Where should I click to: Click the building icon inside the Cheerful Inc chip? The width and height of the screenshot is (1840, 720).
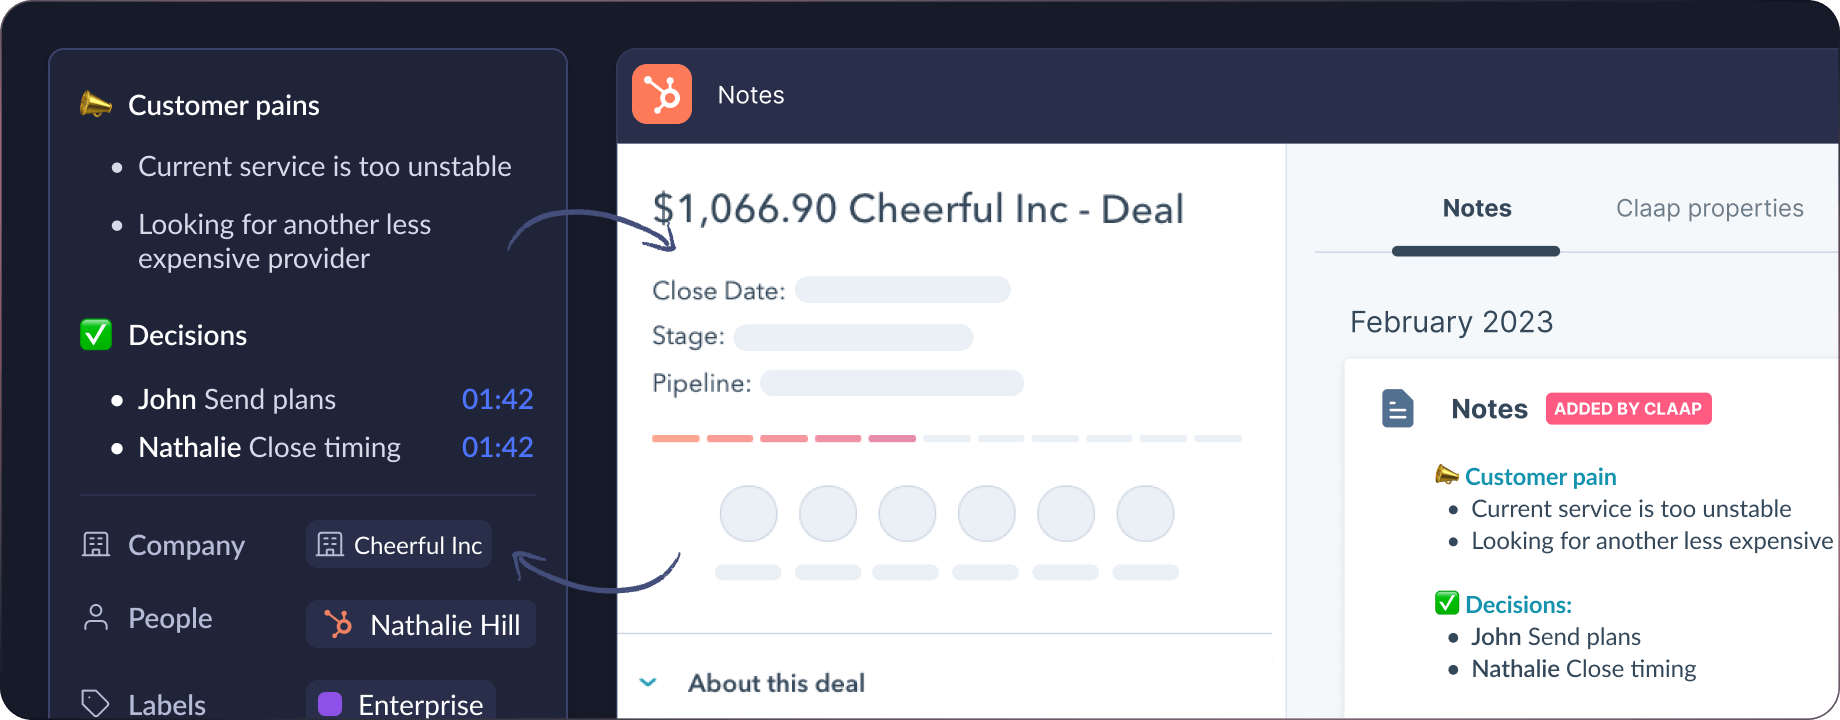click(331, 544)
